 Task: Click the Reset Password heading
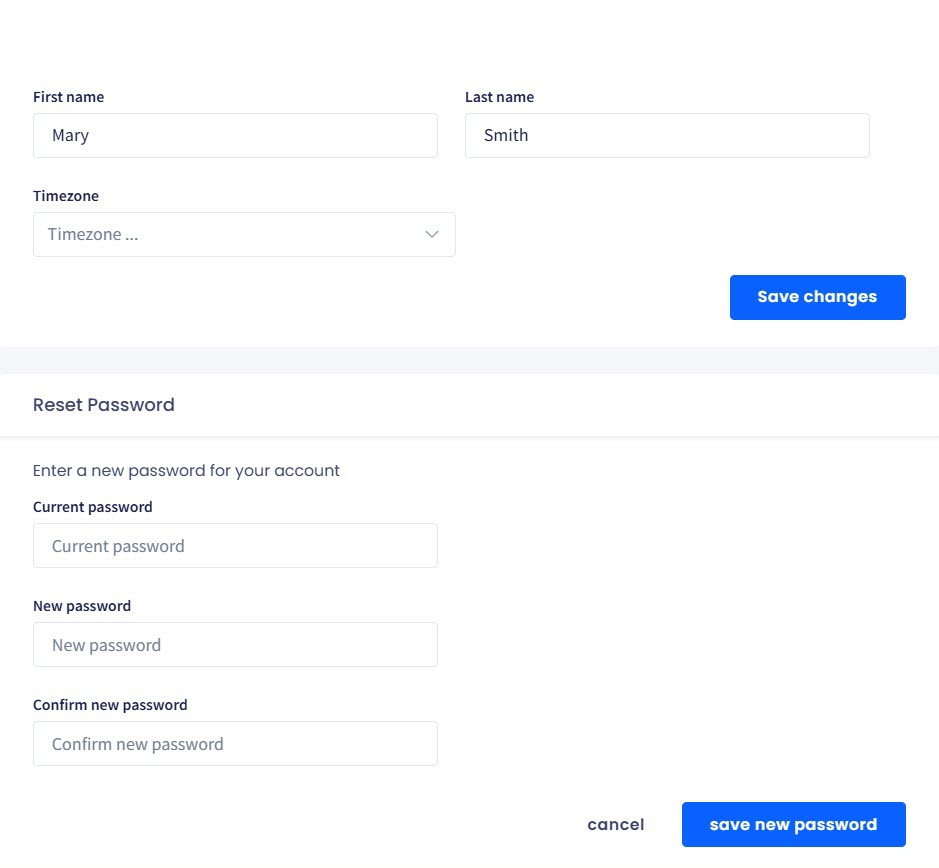tap(104, 405)
